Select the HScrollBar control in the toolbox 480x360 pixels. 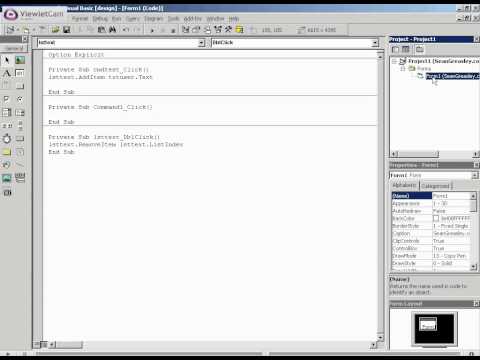pyautogui.click(x=7, y=126)
